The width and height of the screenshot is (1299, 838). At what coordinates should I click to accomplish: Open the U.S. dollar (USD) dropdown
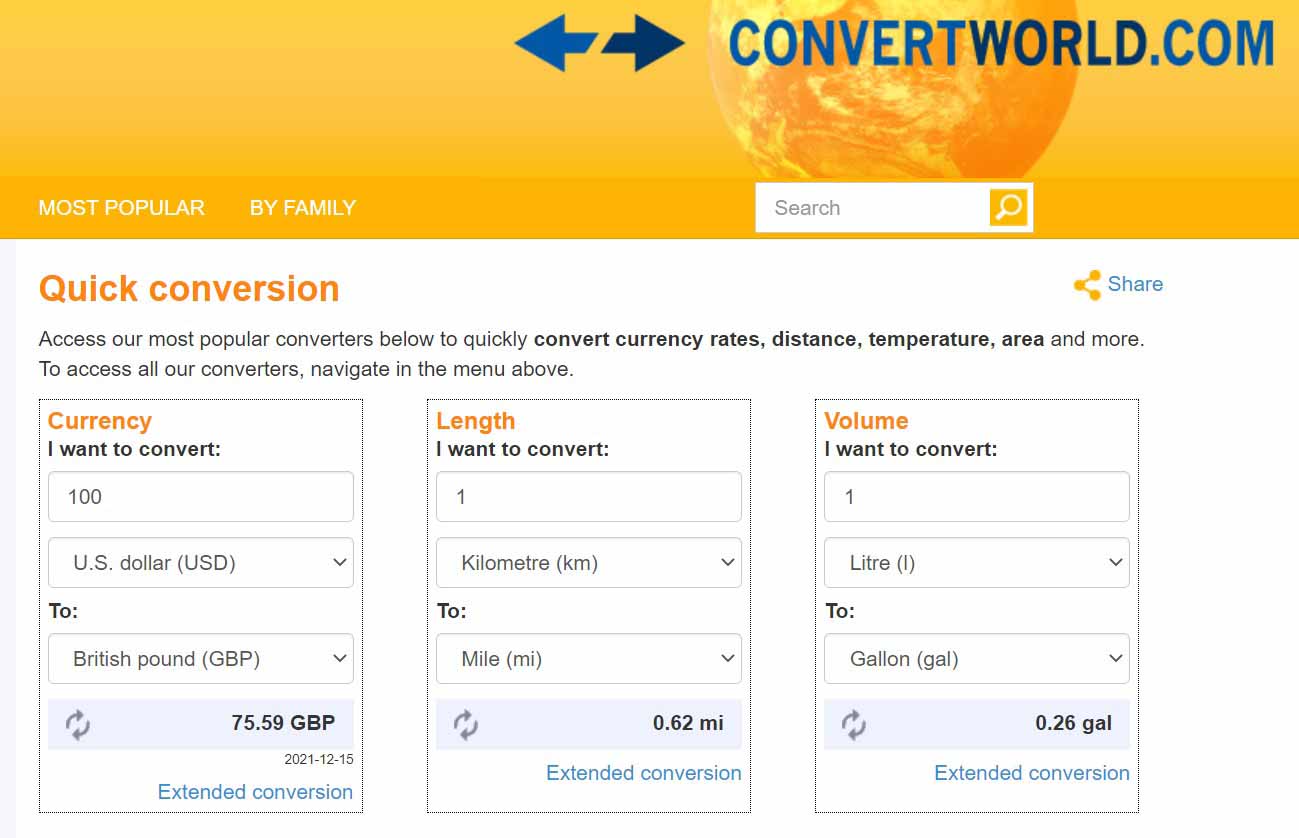click(201, 563)
